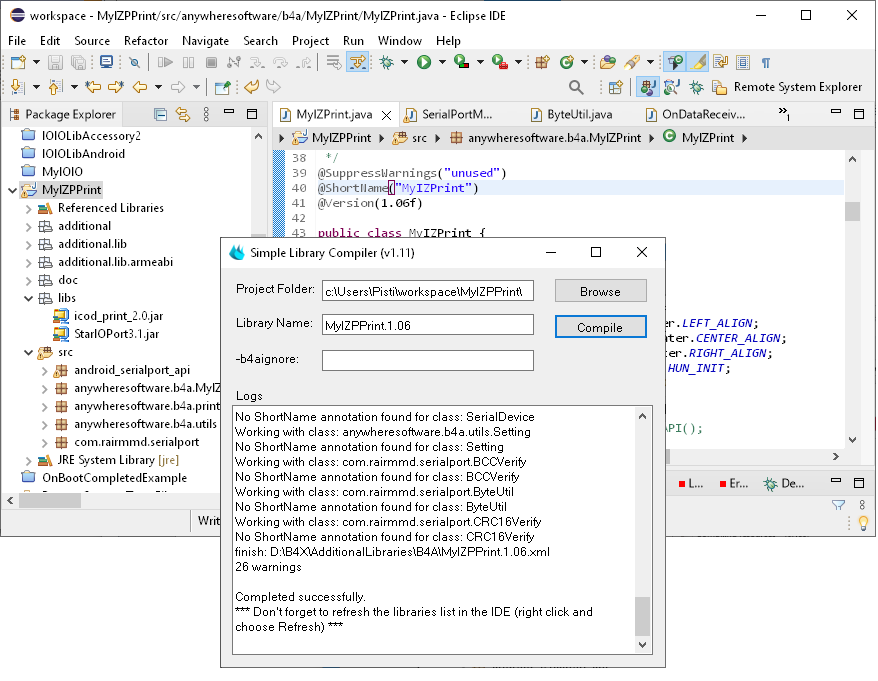Click the filter funnel icon in bottom panel
878x681 pixels.
(x=838, y=505)
